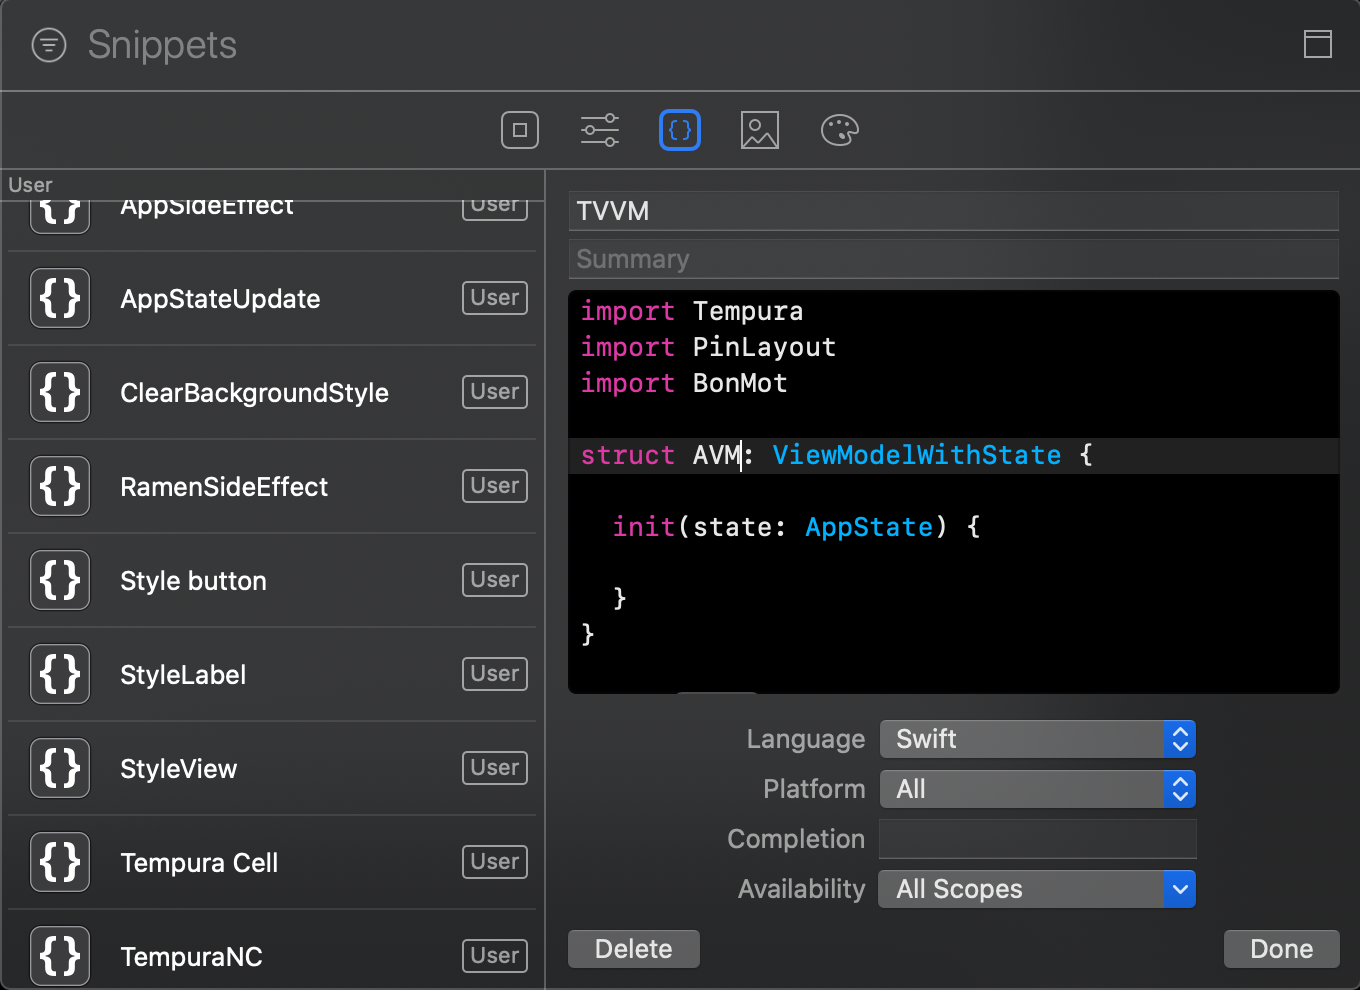Viewport: 1360px width, 990px height.
Task: Click the RamenSideEffect snippet braces icon
Action: (x=59, y=487)
